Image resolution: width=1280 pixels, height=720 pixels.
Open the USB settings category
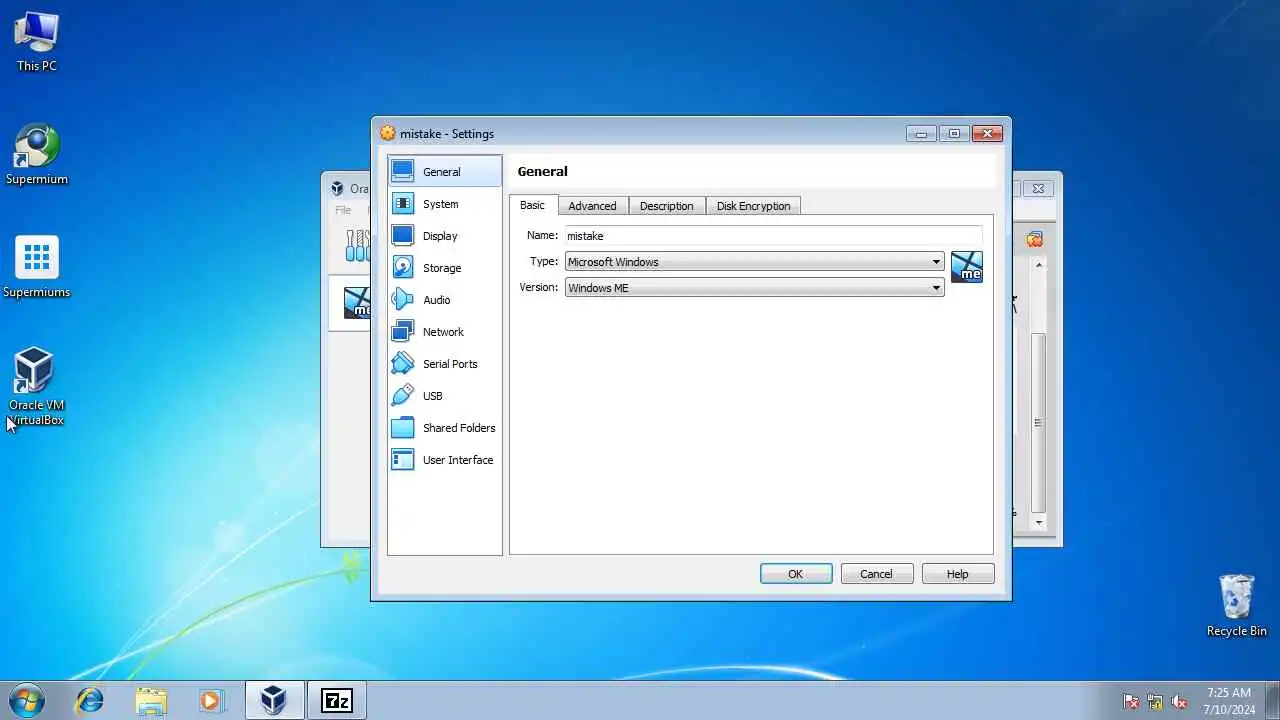(x=445, y=396)
